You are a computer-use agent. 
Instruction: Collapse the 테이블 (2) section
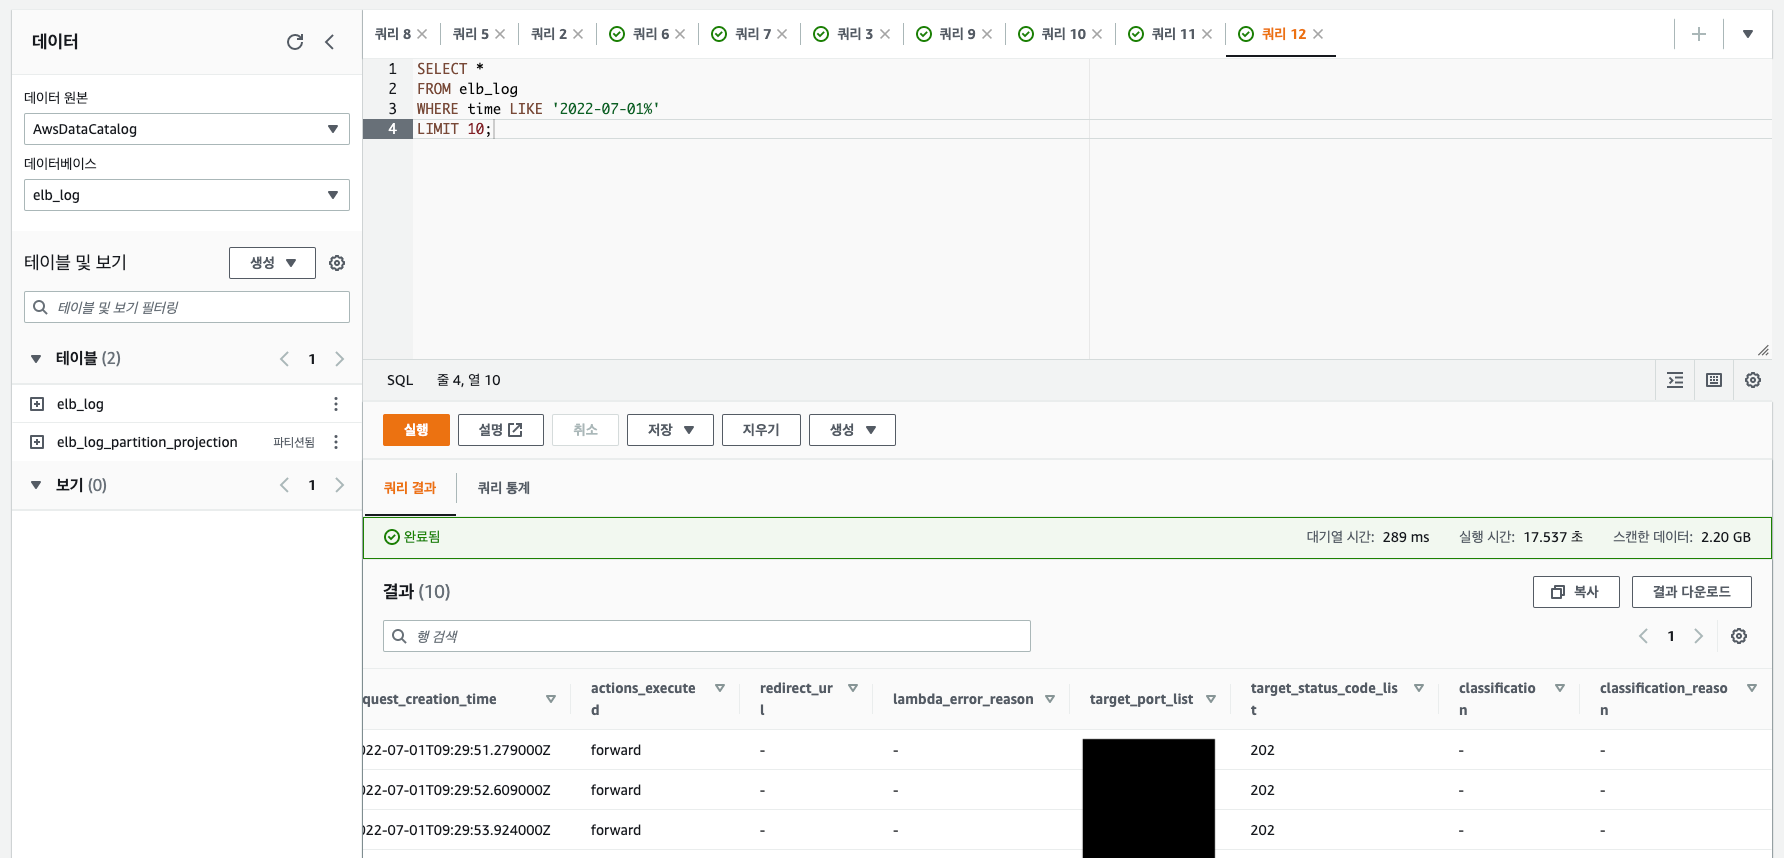tap(36, 359)
